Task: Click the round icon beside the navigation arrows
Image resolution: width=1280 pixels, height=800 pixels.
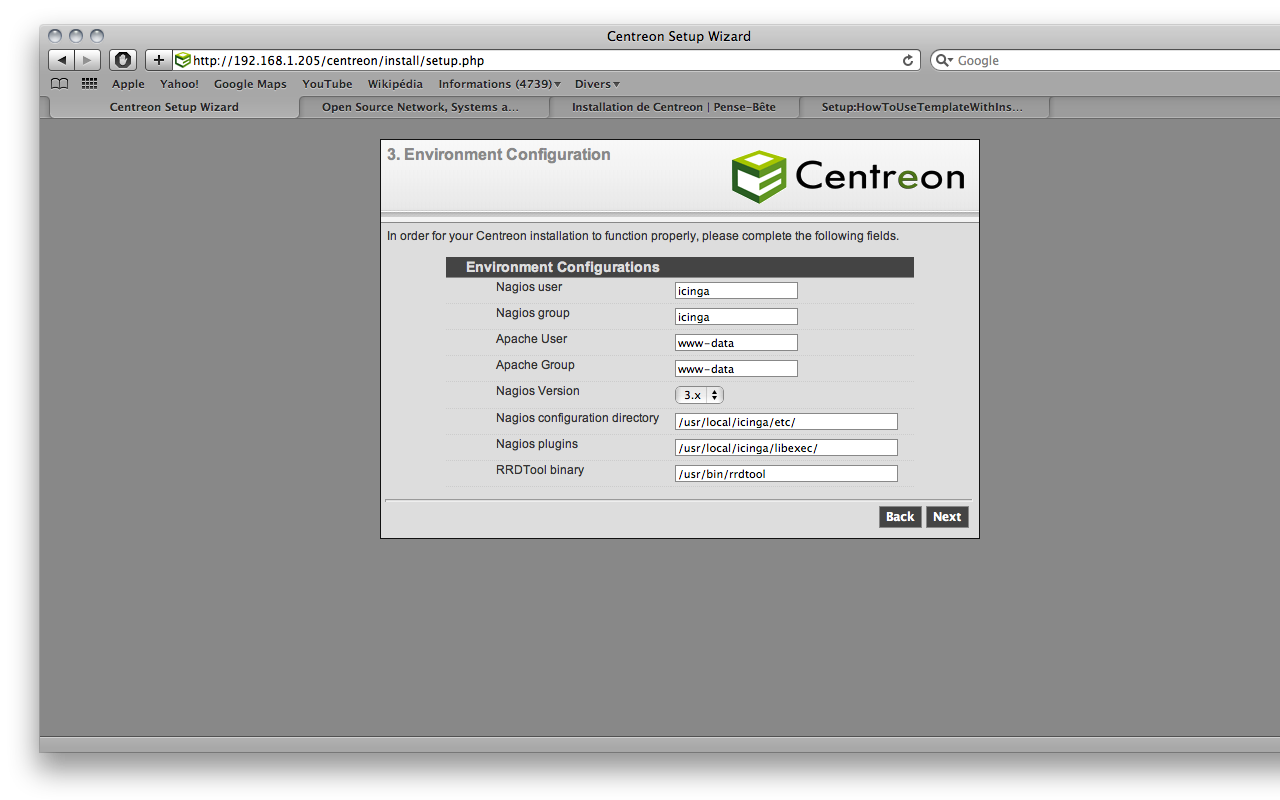Action: point(123,60)
